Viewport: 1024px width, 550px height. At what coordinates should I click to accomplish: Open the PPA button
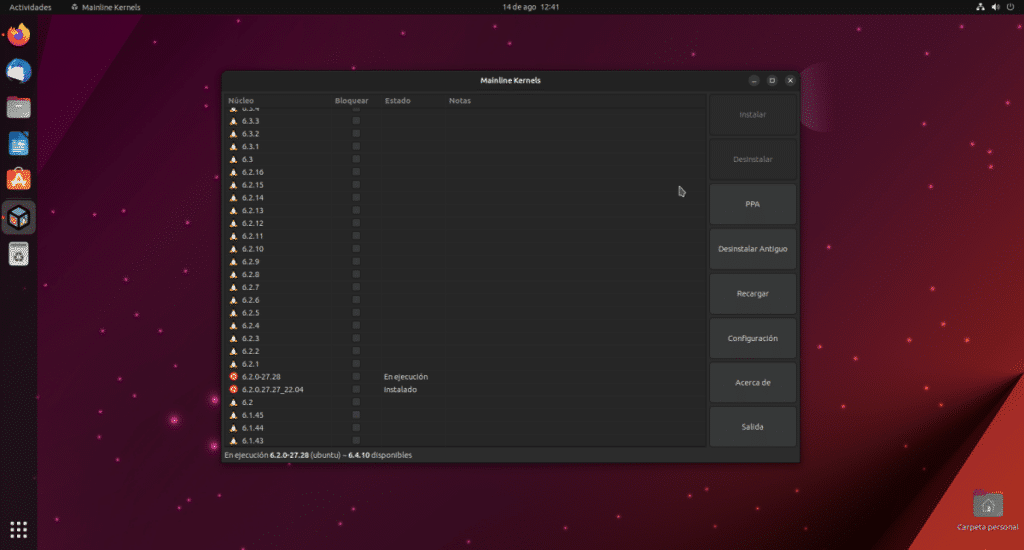[x=752, y=204]
